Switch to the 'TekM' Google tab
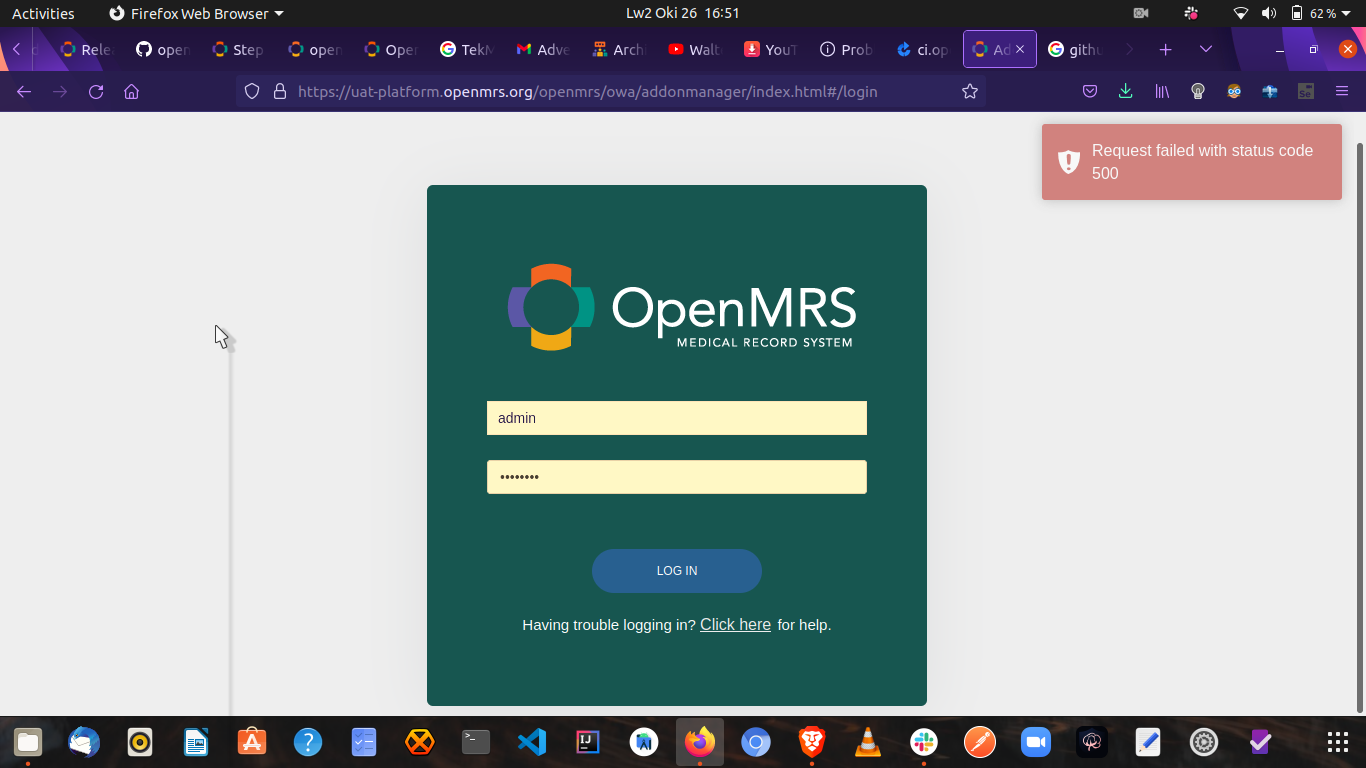 (x=467, y=49)
